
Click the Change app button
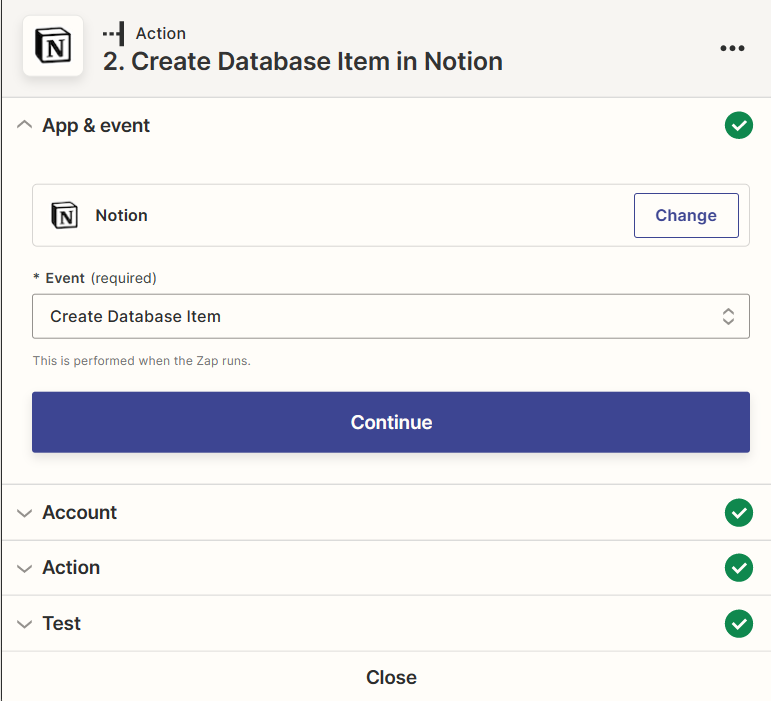pos(686,215)
